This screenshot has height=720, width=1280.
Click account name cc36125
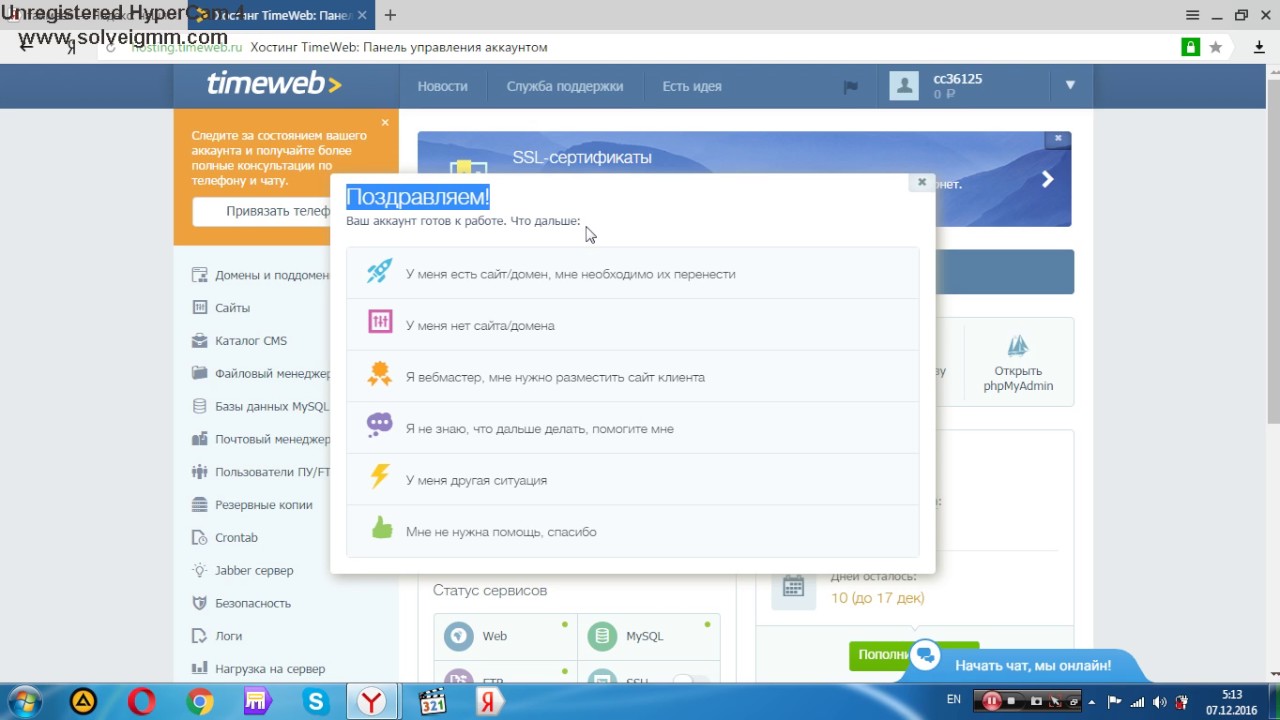pyautogui.click(x=957, y=79)
